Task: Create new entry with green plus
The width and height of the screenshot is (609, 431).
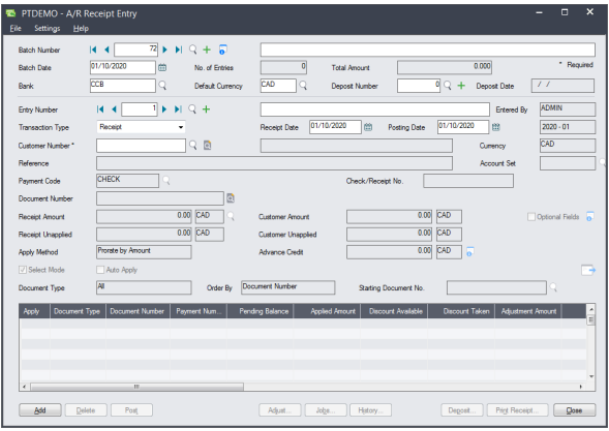Action: (x=206, y=109)
